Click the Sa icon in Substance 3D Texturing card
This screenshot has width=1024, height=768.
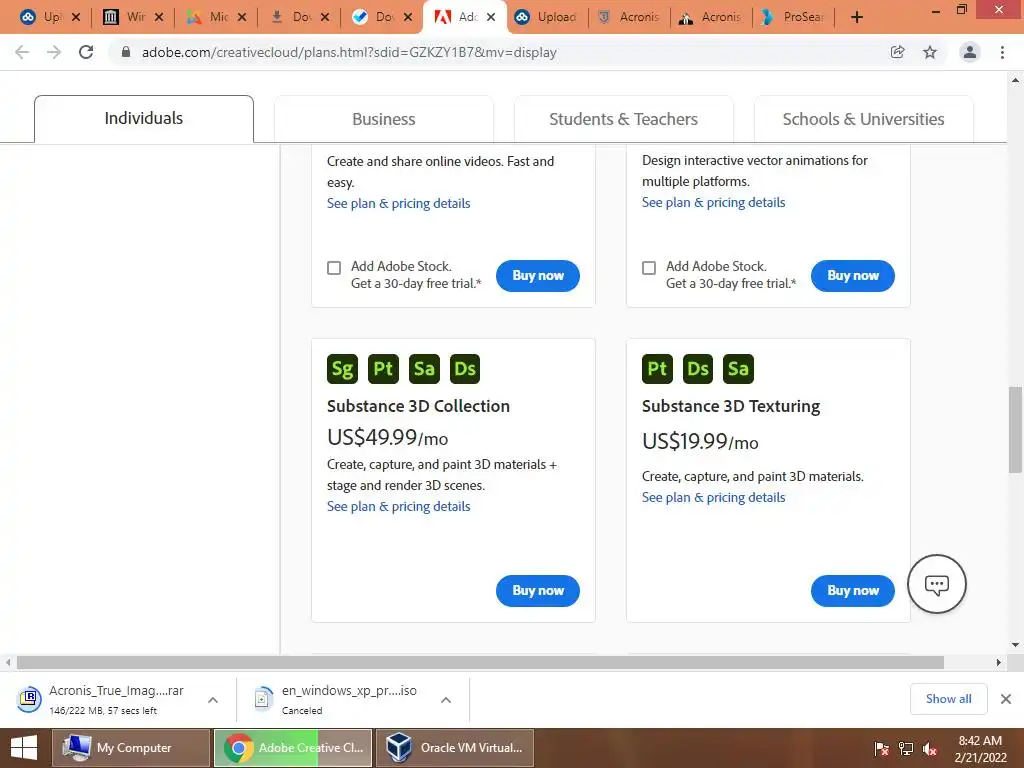tap(739, 368)
